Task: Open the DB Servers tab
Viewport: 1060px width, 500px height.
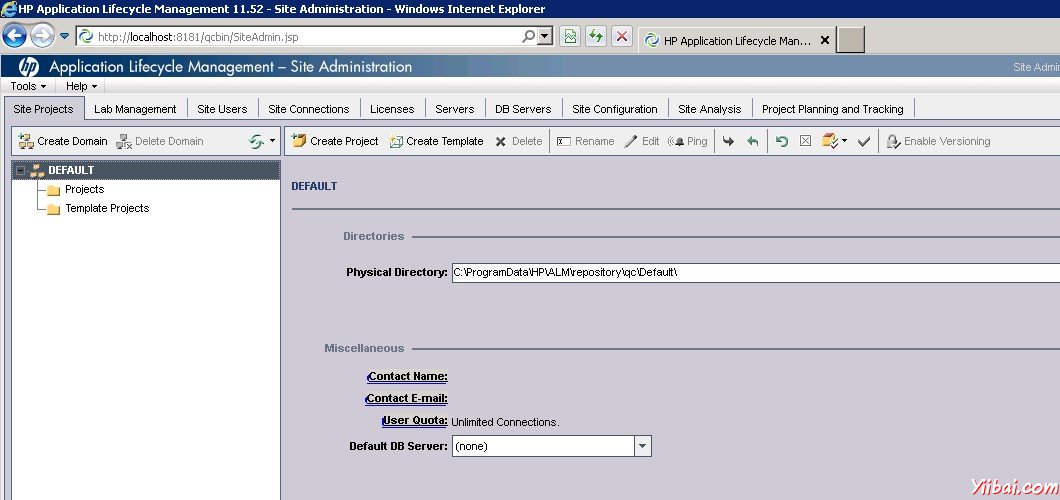Action: tap(523, 109)
